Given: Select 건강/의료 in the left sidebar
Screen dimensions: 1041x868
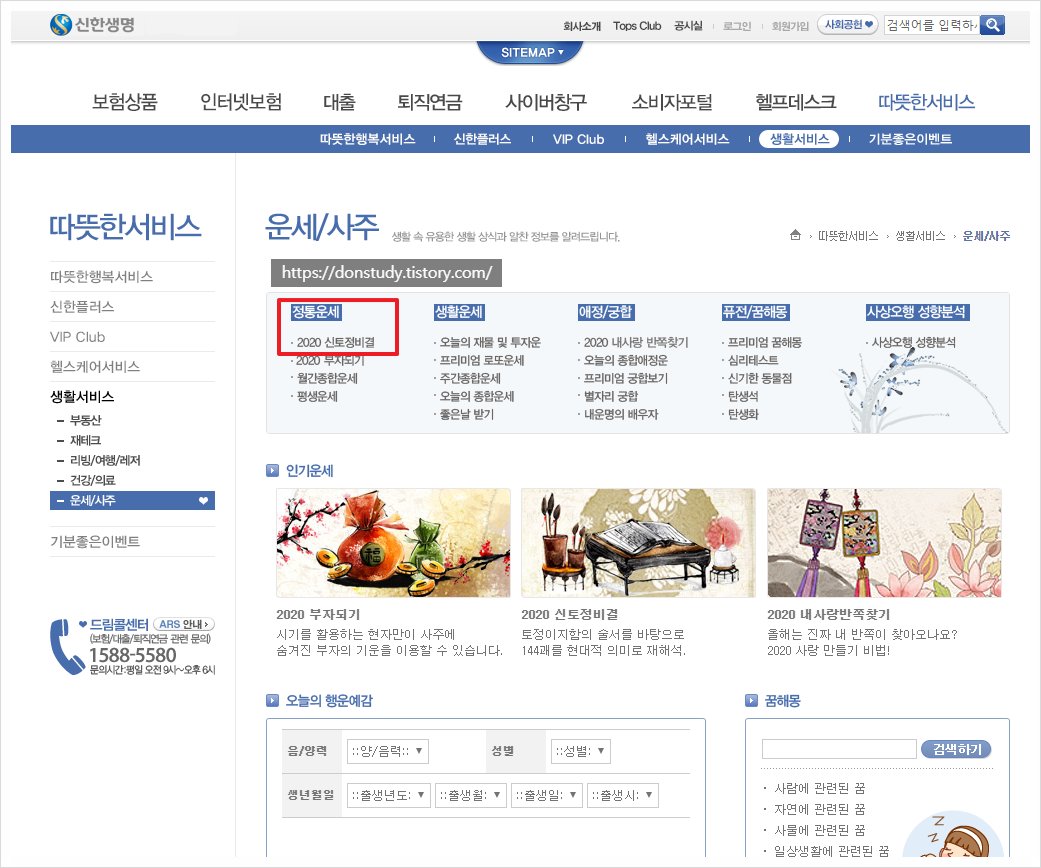Looking at the screenshot, I should (x=92, y=480).
